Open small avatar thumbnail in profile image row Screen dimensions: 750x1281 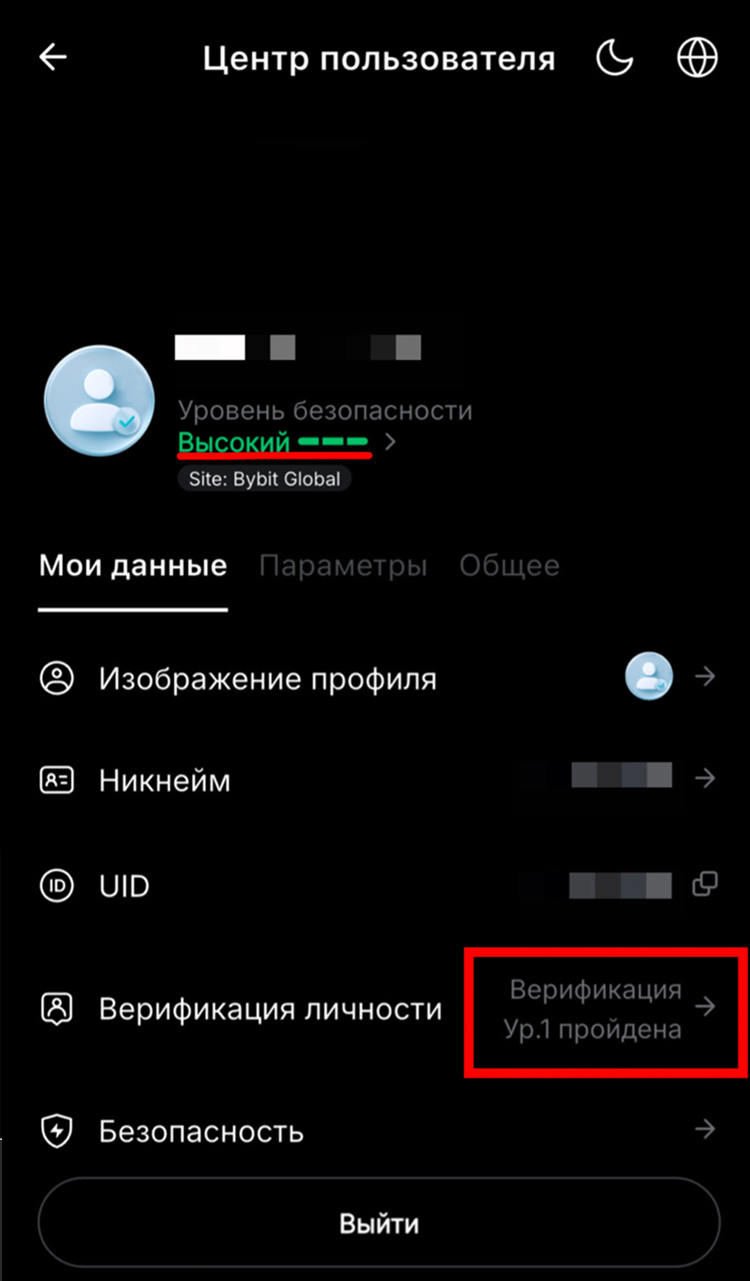[649, 677]
